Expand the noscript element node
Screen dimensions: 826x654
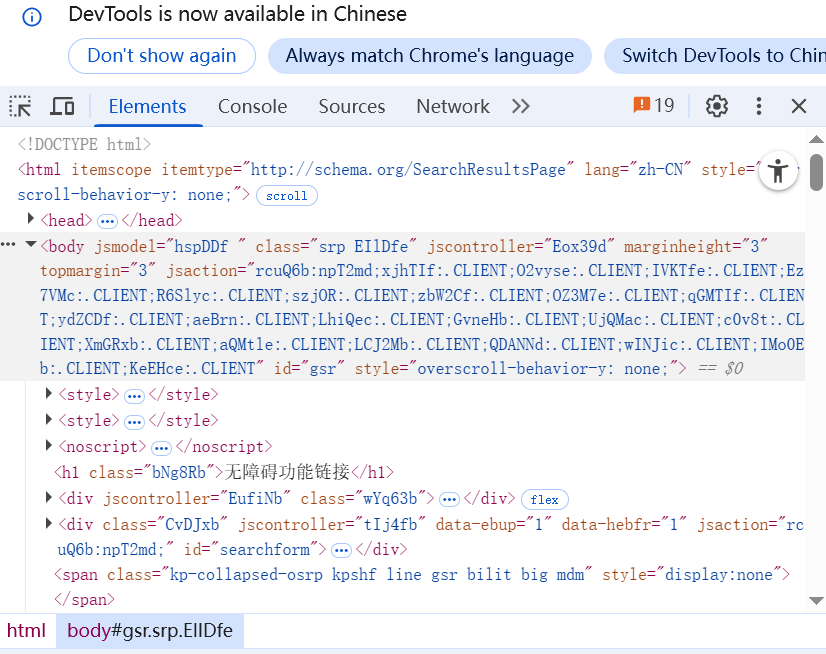click(49, 446)
